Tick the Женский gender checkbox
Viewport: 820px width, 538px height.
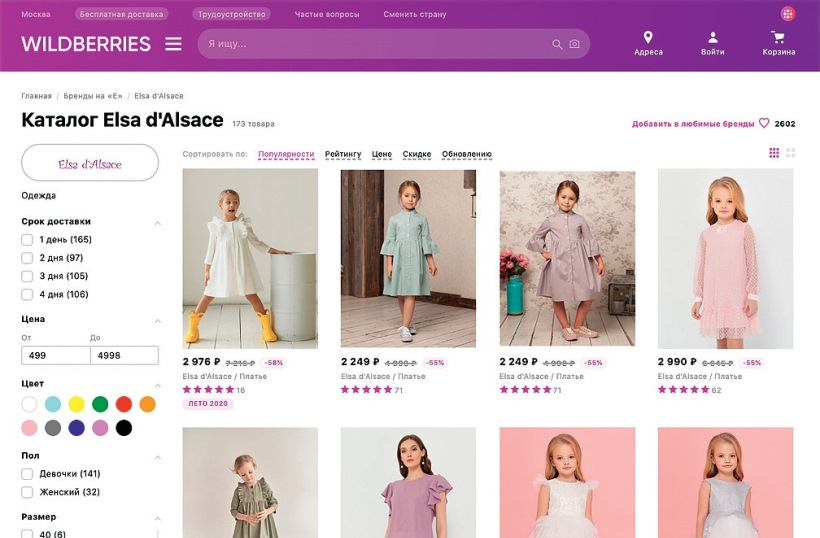click(x=27, y=493)
